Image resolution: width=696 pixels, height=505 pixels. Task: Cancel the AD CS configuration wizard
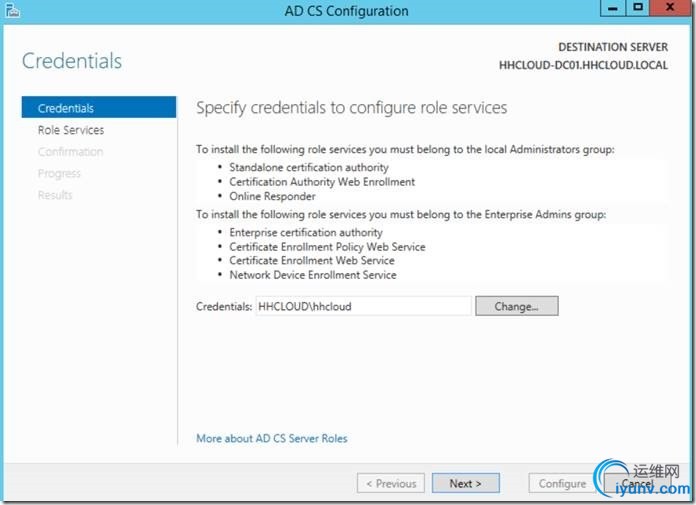pyautogui.click(x=637, y=484)
